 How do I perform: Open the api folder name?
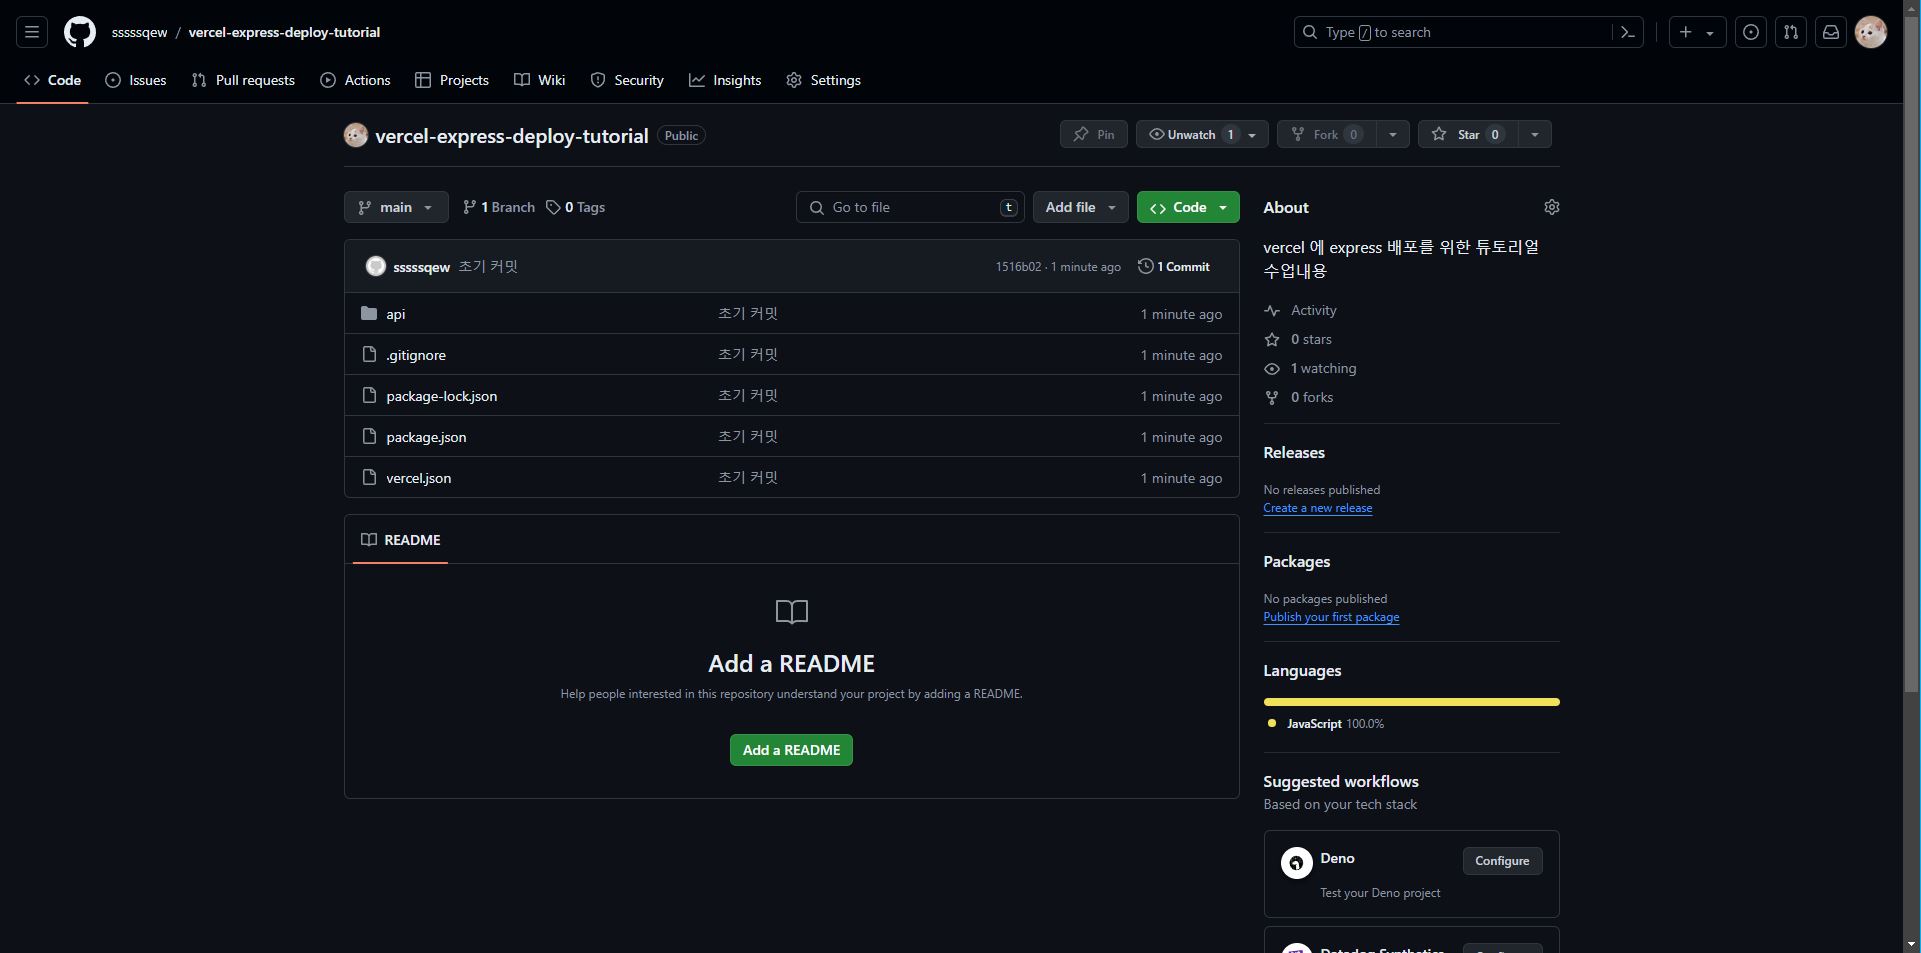click(396, 314)
